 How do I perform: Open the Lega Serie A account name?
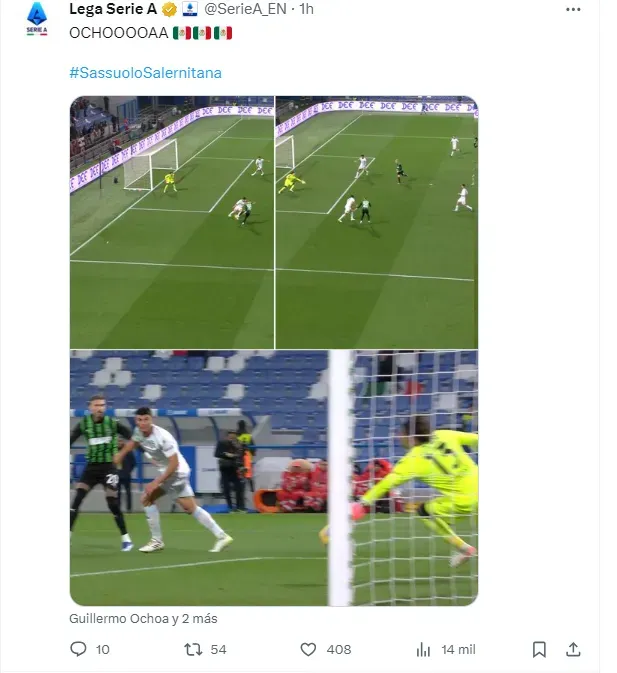click(113, 9)
